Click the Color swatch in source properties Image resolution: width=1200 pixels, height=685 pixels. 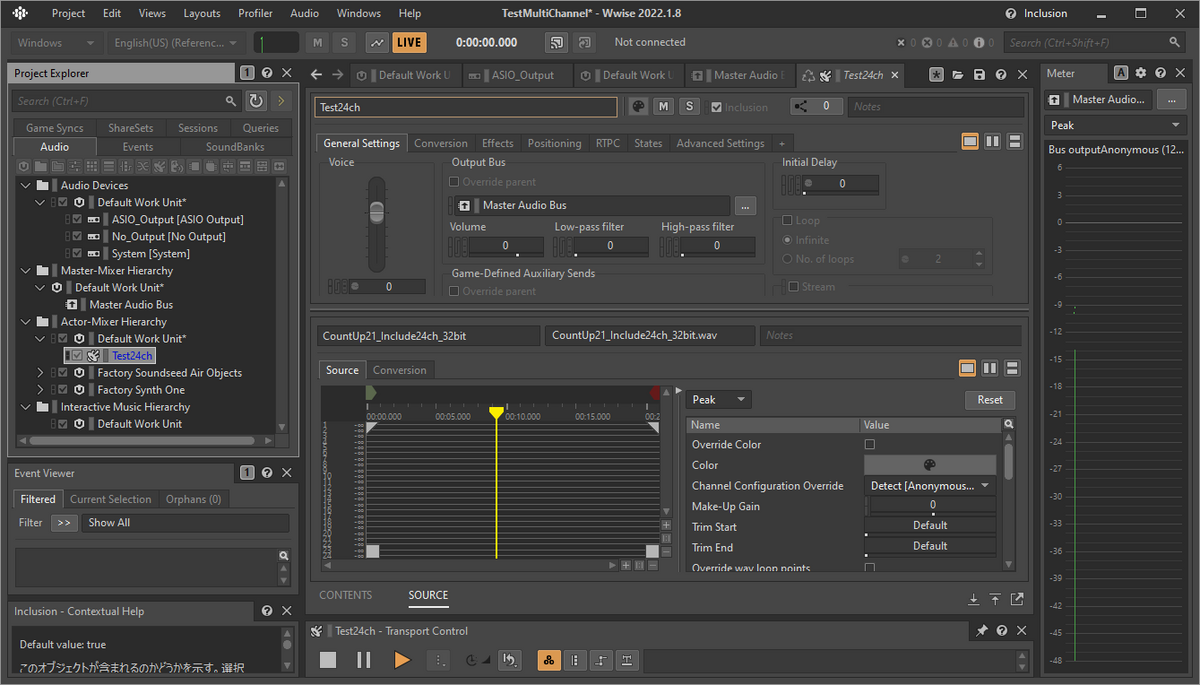[930, 465]
